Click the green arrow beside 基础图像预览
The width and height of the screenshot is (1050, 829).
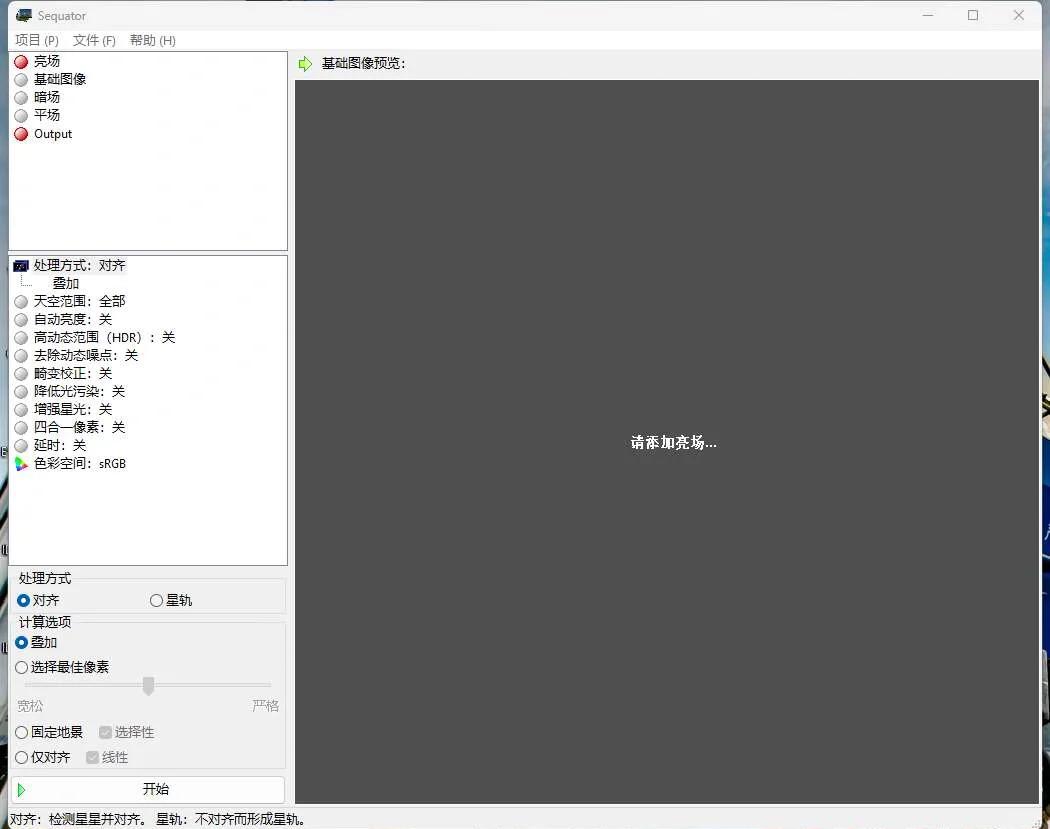click(x=306, y=64)
